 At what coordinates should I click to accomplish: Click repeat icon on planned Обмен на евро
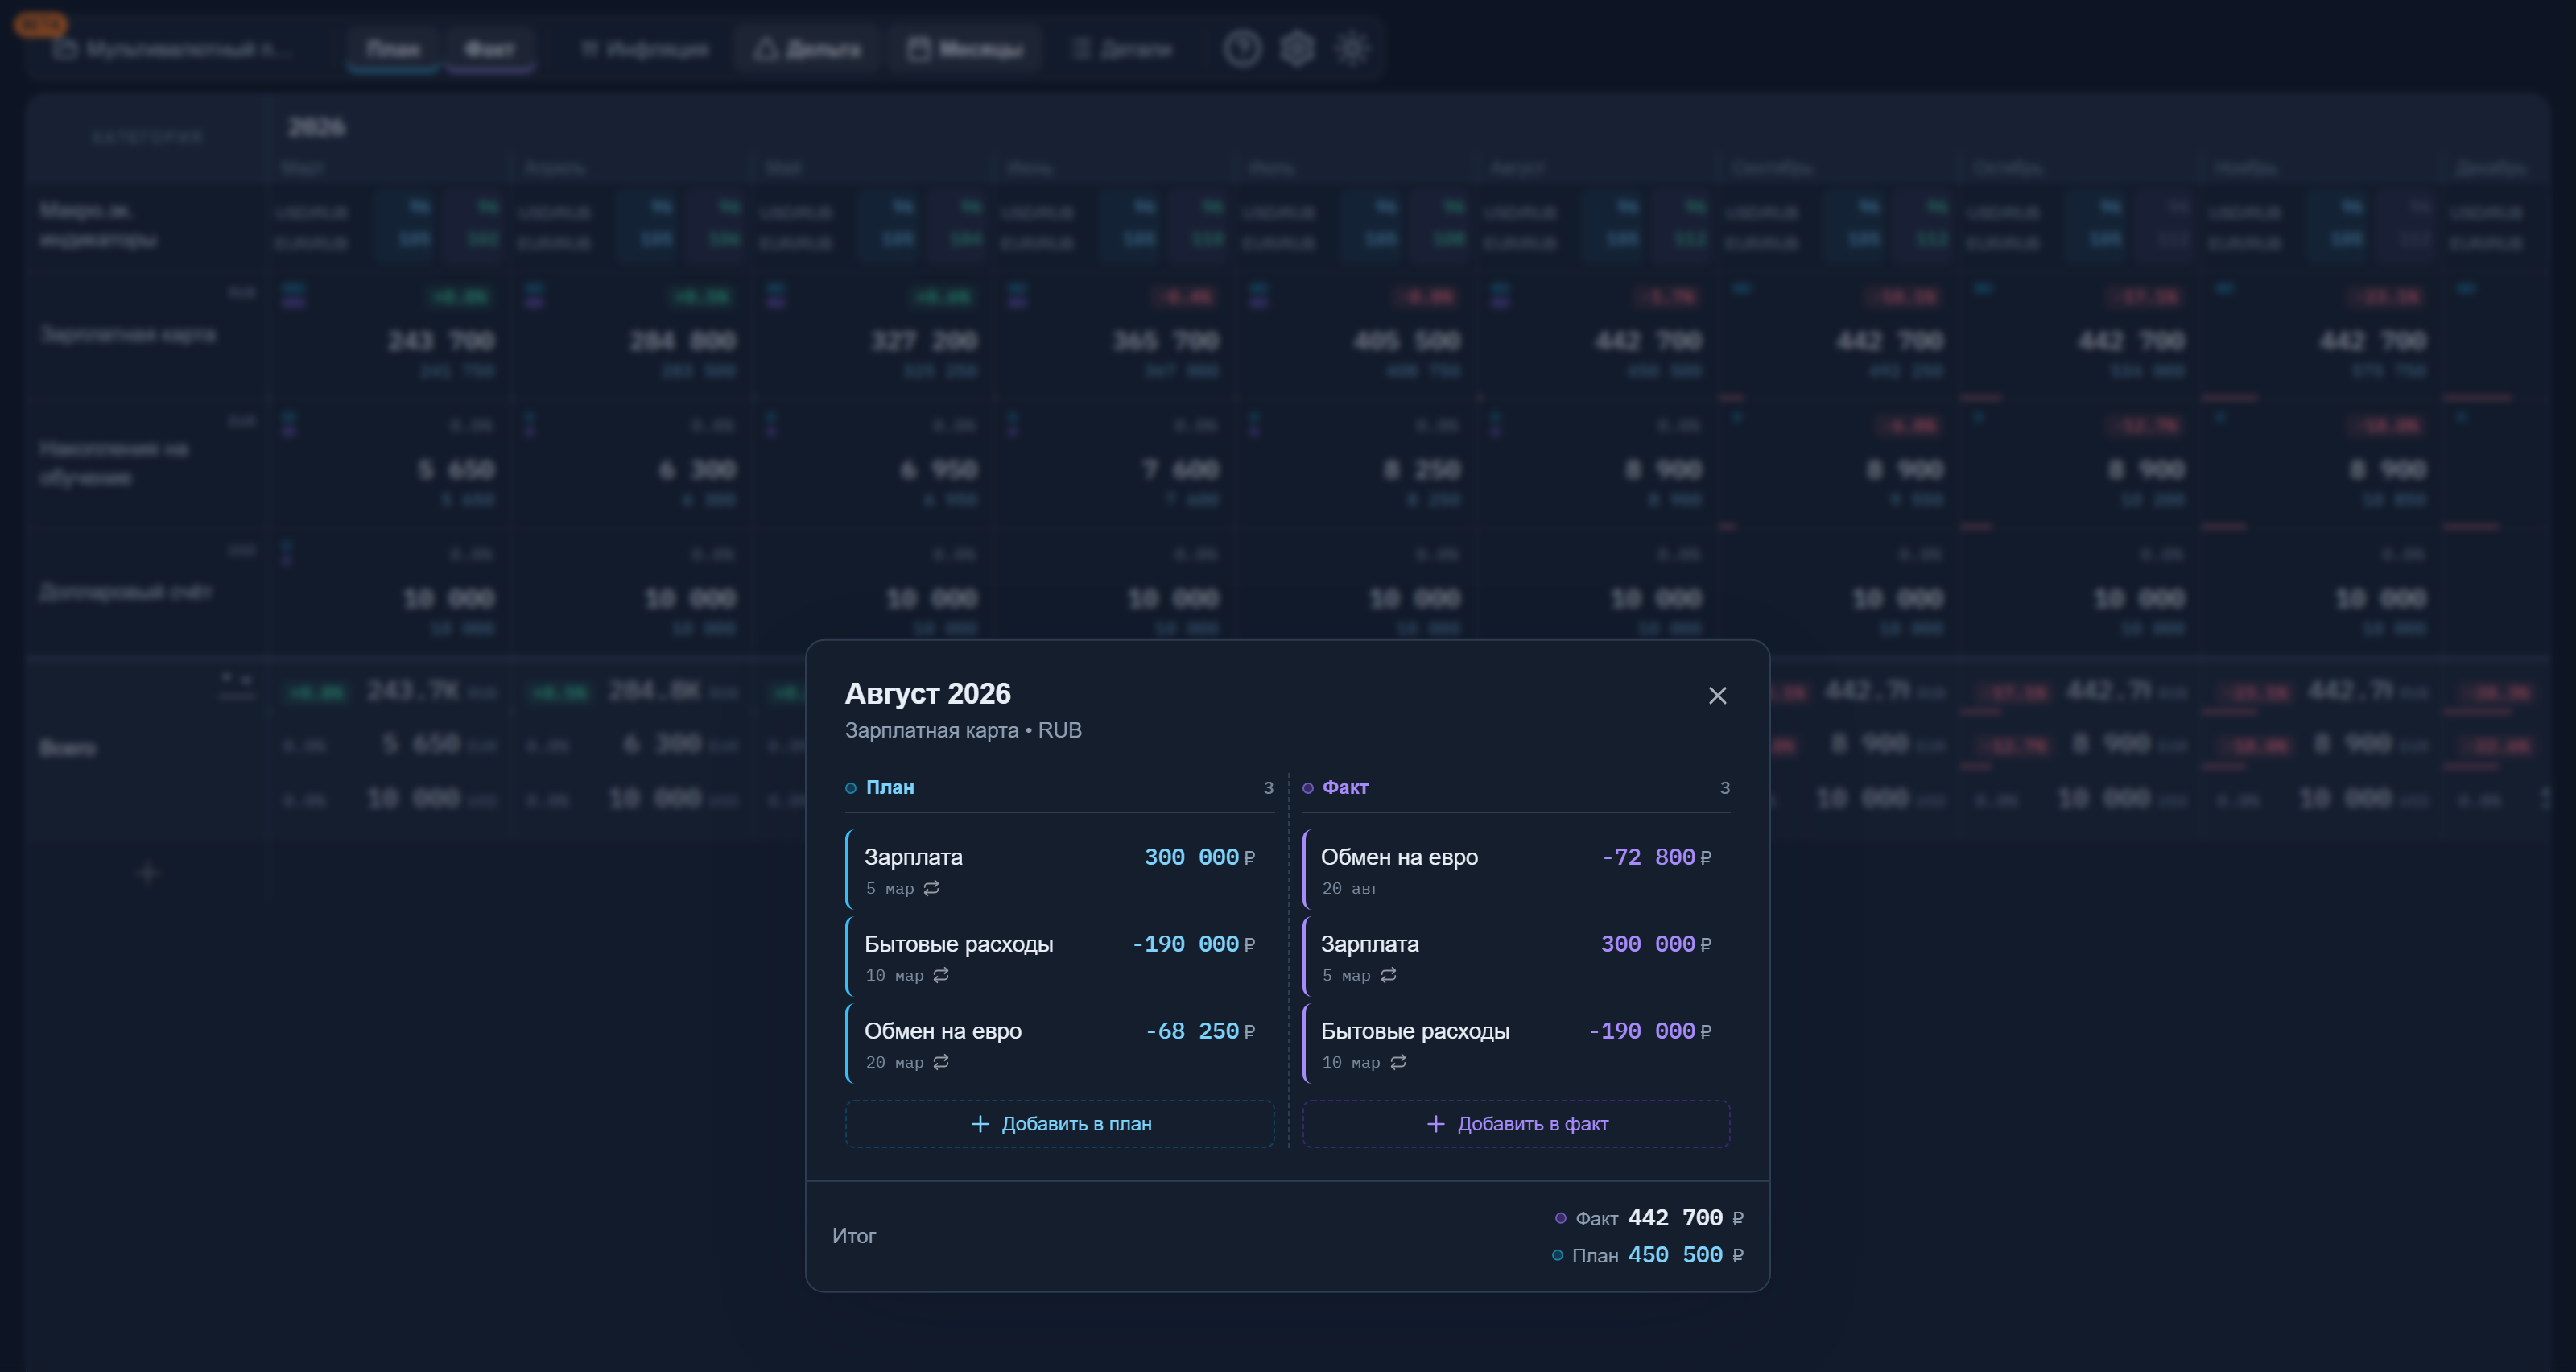(941, 1062)
